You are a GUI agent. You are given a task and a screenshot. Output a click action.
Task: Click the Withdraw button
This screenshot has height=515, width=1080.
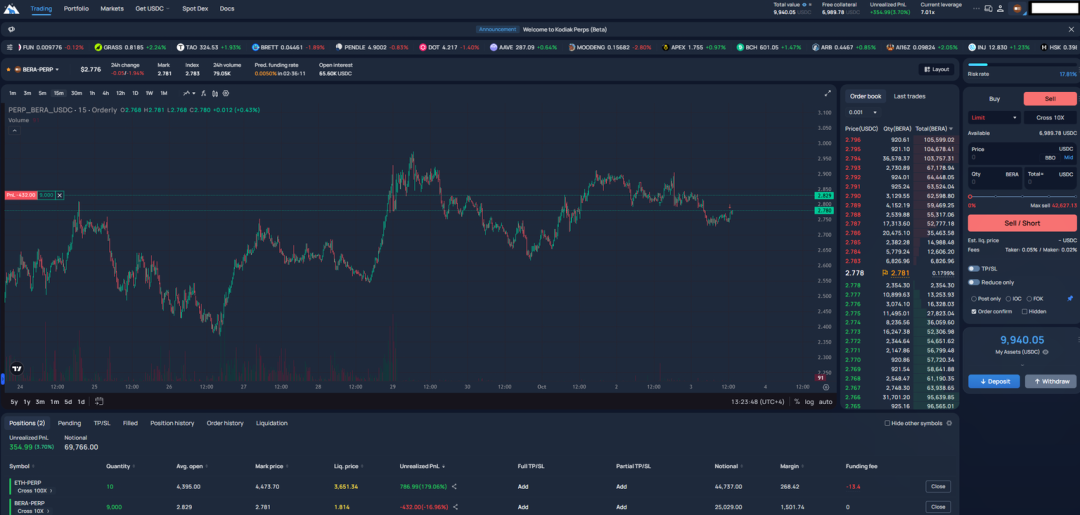click(x=1050, y=381)
